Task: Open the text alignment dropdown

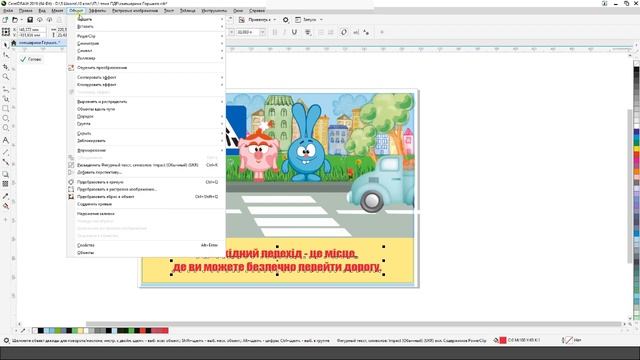Action: coord(308,32)
